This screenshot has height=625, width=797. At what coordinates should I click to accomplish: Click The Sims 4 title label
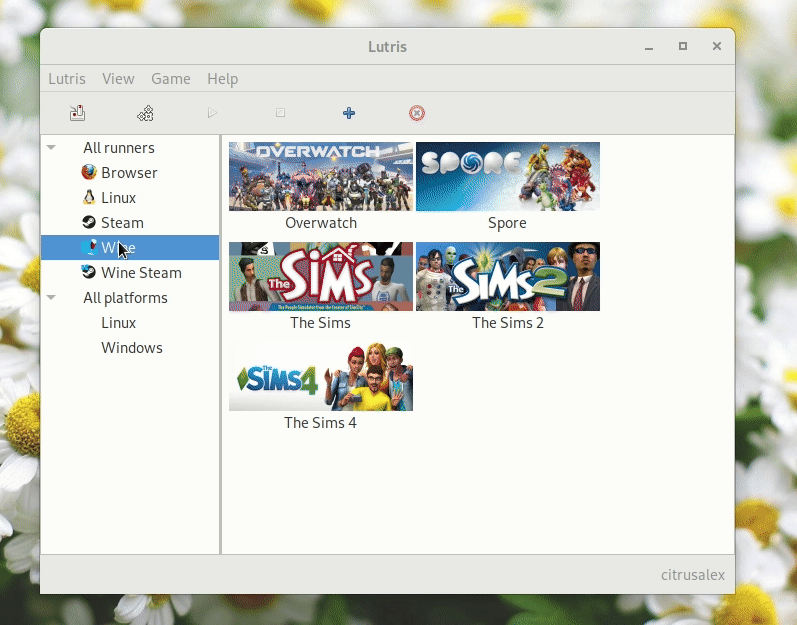point(320,423)
